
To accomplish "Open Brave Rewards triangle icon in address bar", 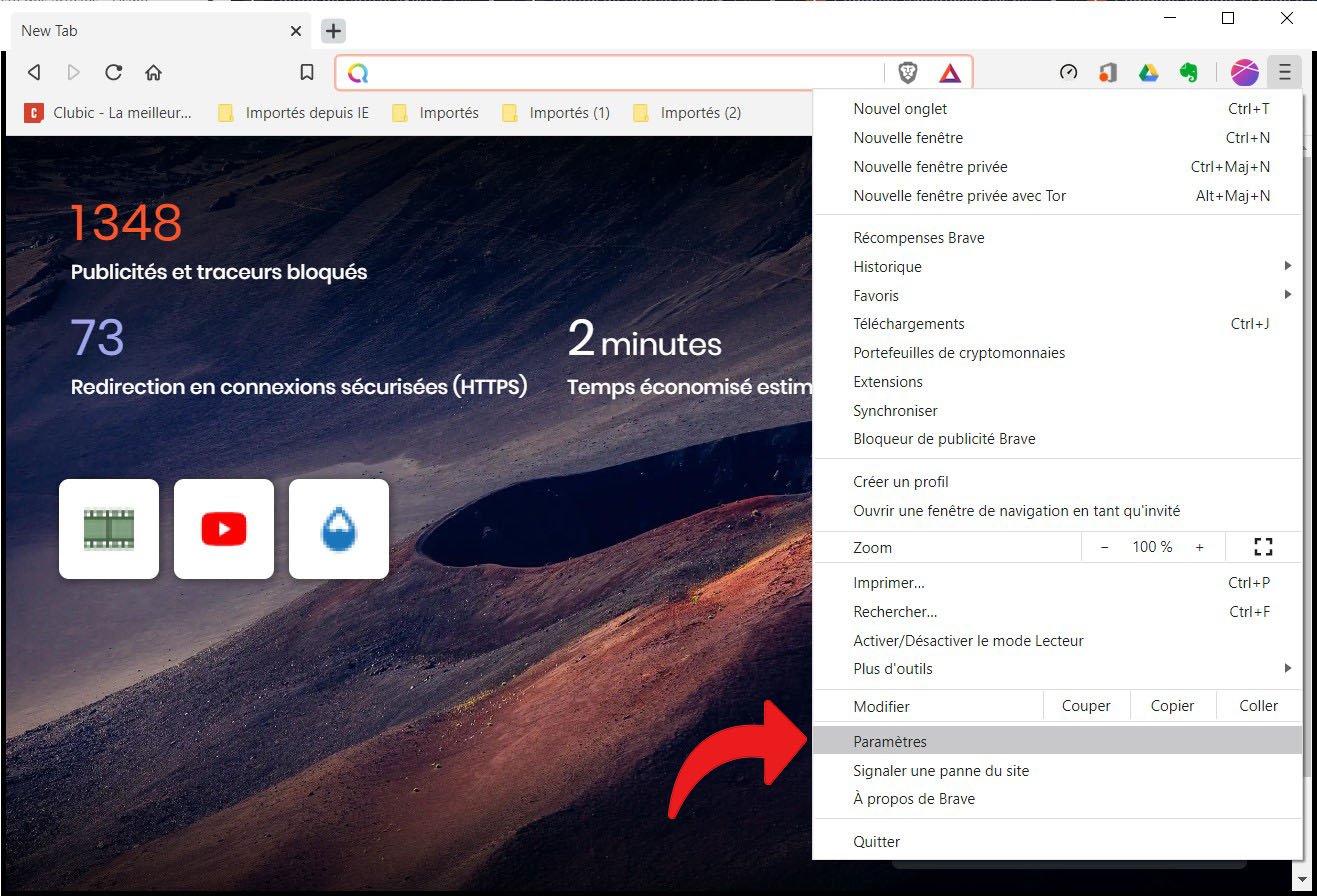I will (950, 72).
